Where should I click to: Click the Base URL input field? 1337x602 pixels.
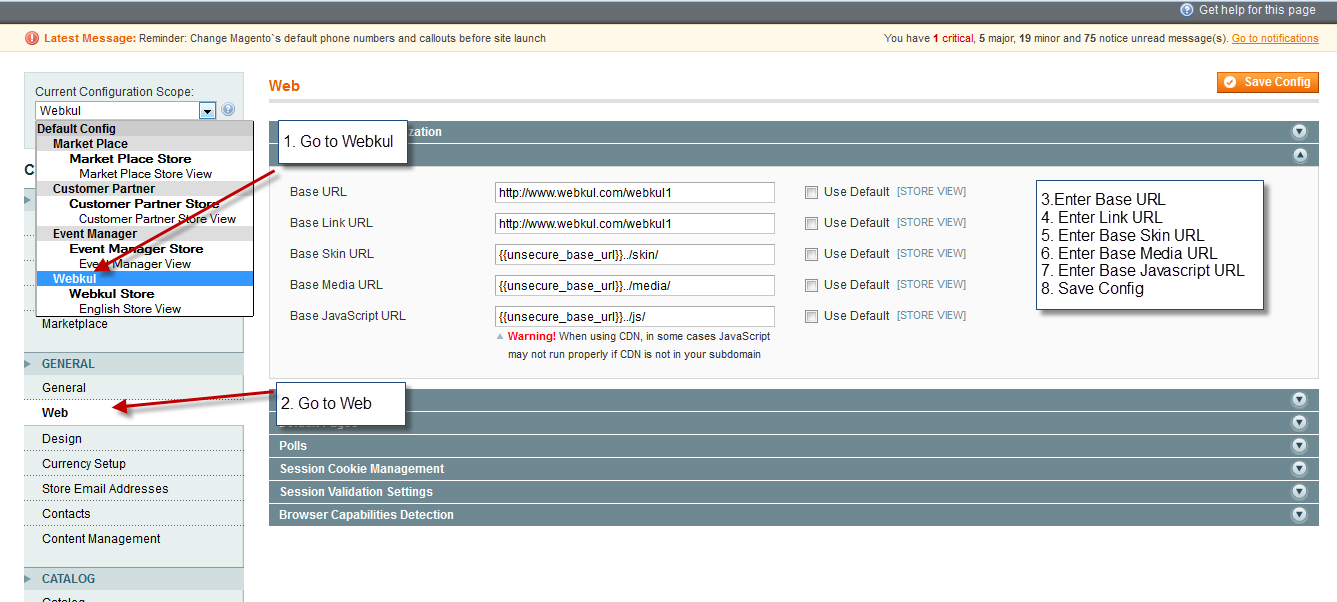[635, 192]
